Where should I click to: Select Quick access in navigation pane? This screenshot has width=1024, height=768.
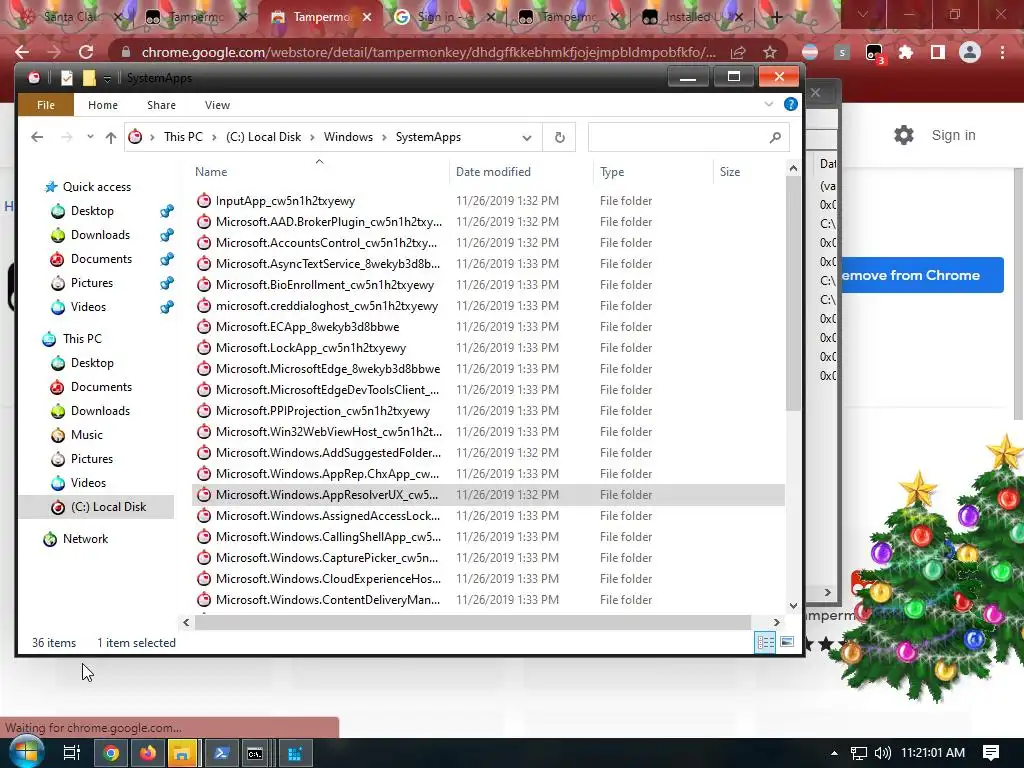pos(97,187)
